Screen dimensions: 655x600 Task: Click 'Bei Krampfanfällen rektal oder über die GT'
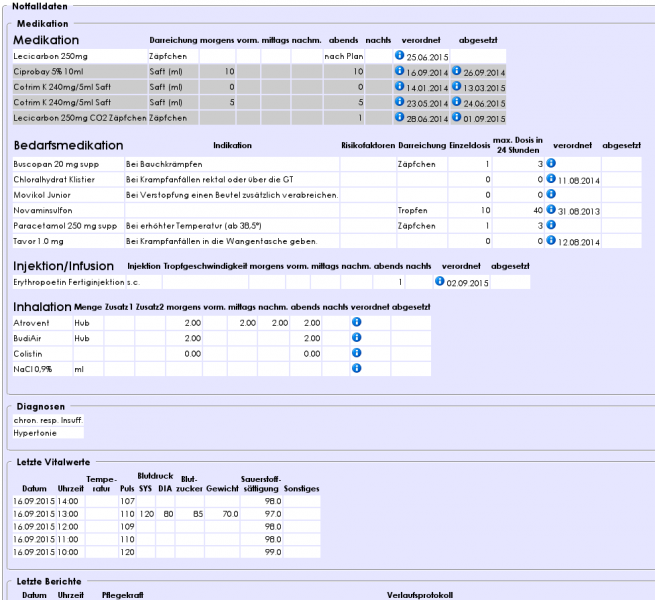click(210, 180)
